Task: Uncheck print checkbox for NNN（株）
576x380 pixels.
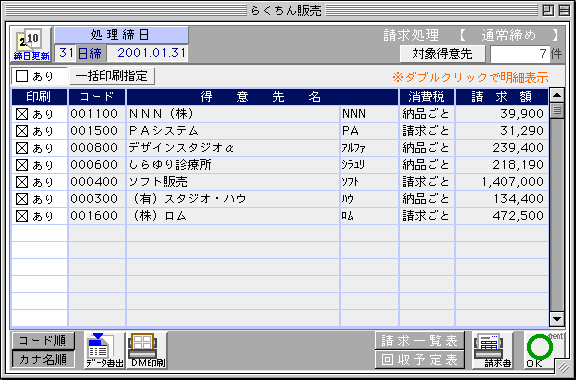Action: (22, 114)
